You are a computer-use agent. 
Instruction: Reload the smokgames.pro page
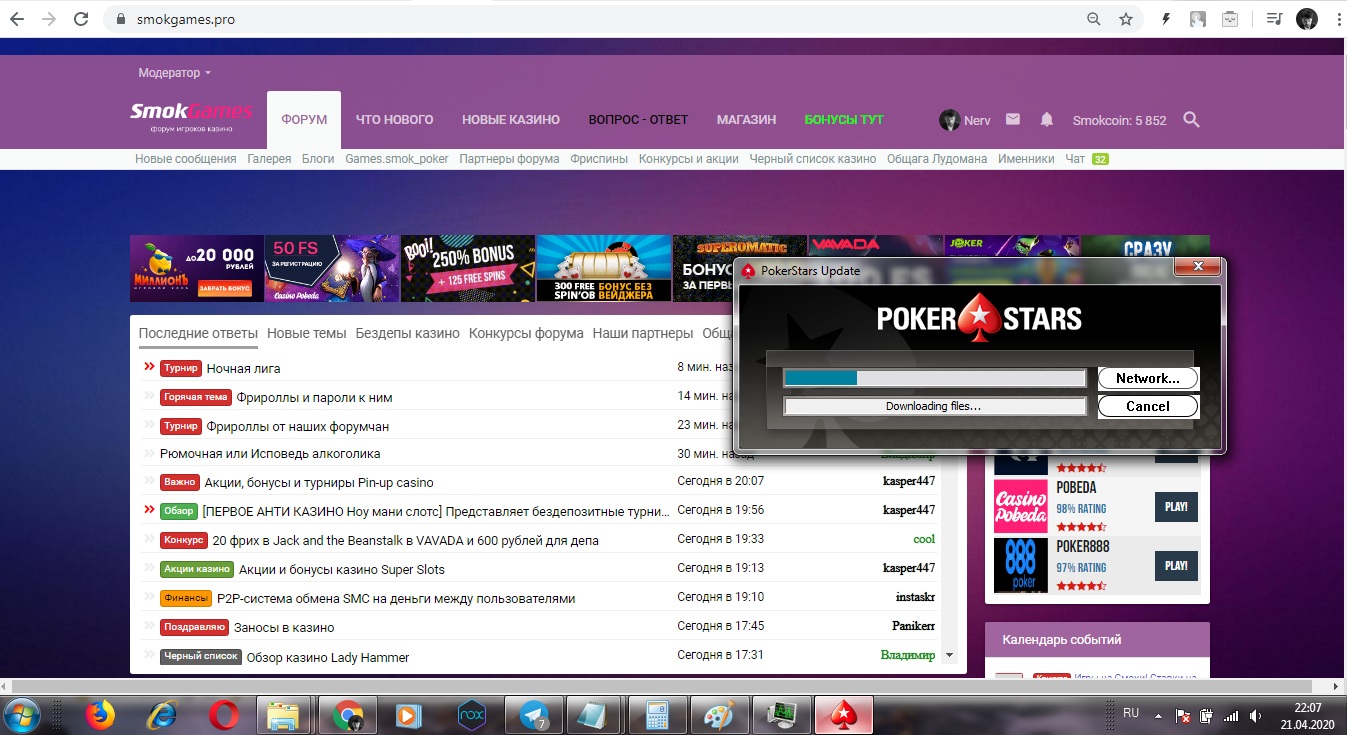tap(81, 19)
